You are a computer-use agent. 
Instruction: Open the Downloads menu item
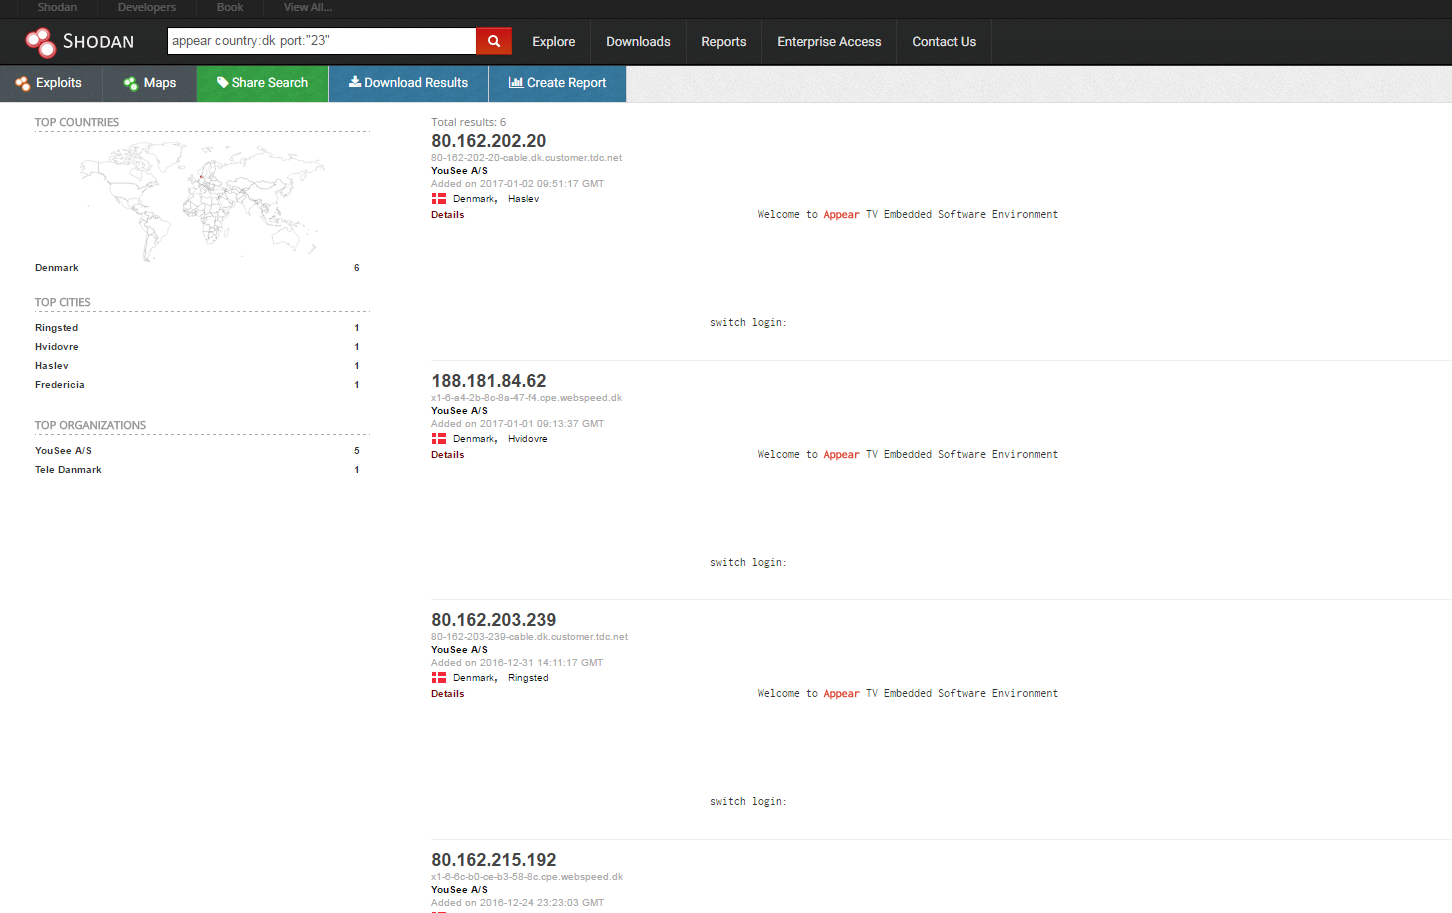[x=638, y=42]
